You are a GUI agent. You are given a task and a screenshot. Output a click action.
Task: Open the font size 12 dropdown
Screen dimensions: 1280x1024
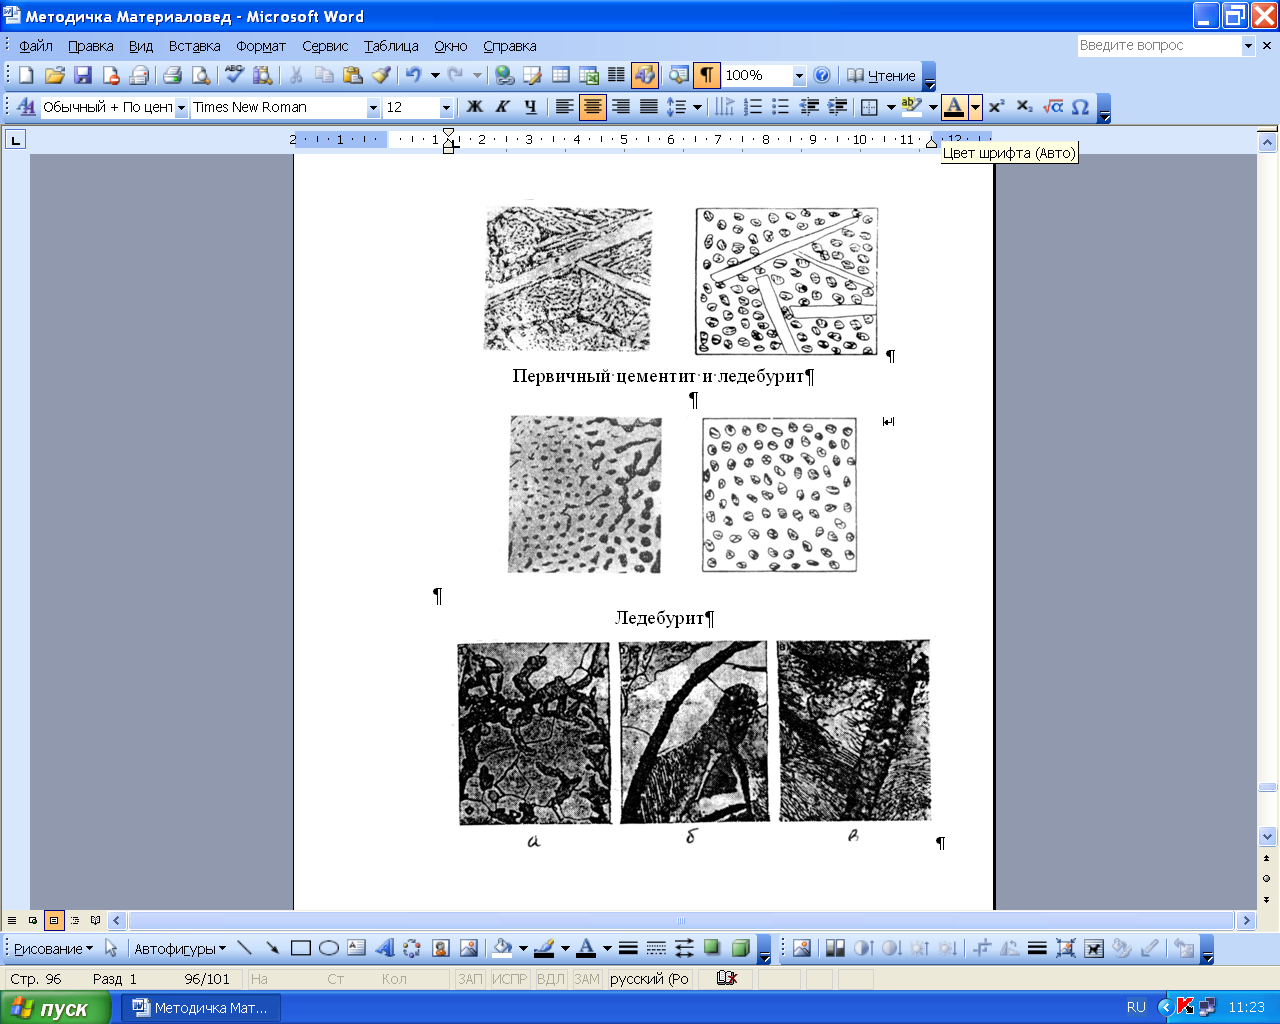446,108
